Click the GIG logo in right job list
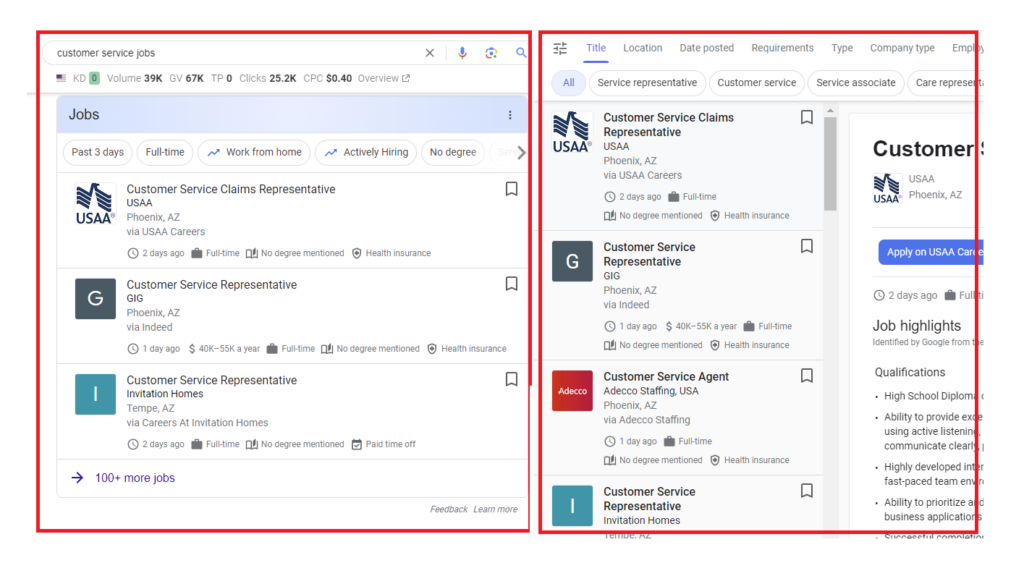Screen dimensions: 1024x563 tap(572, 261)
